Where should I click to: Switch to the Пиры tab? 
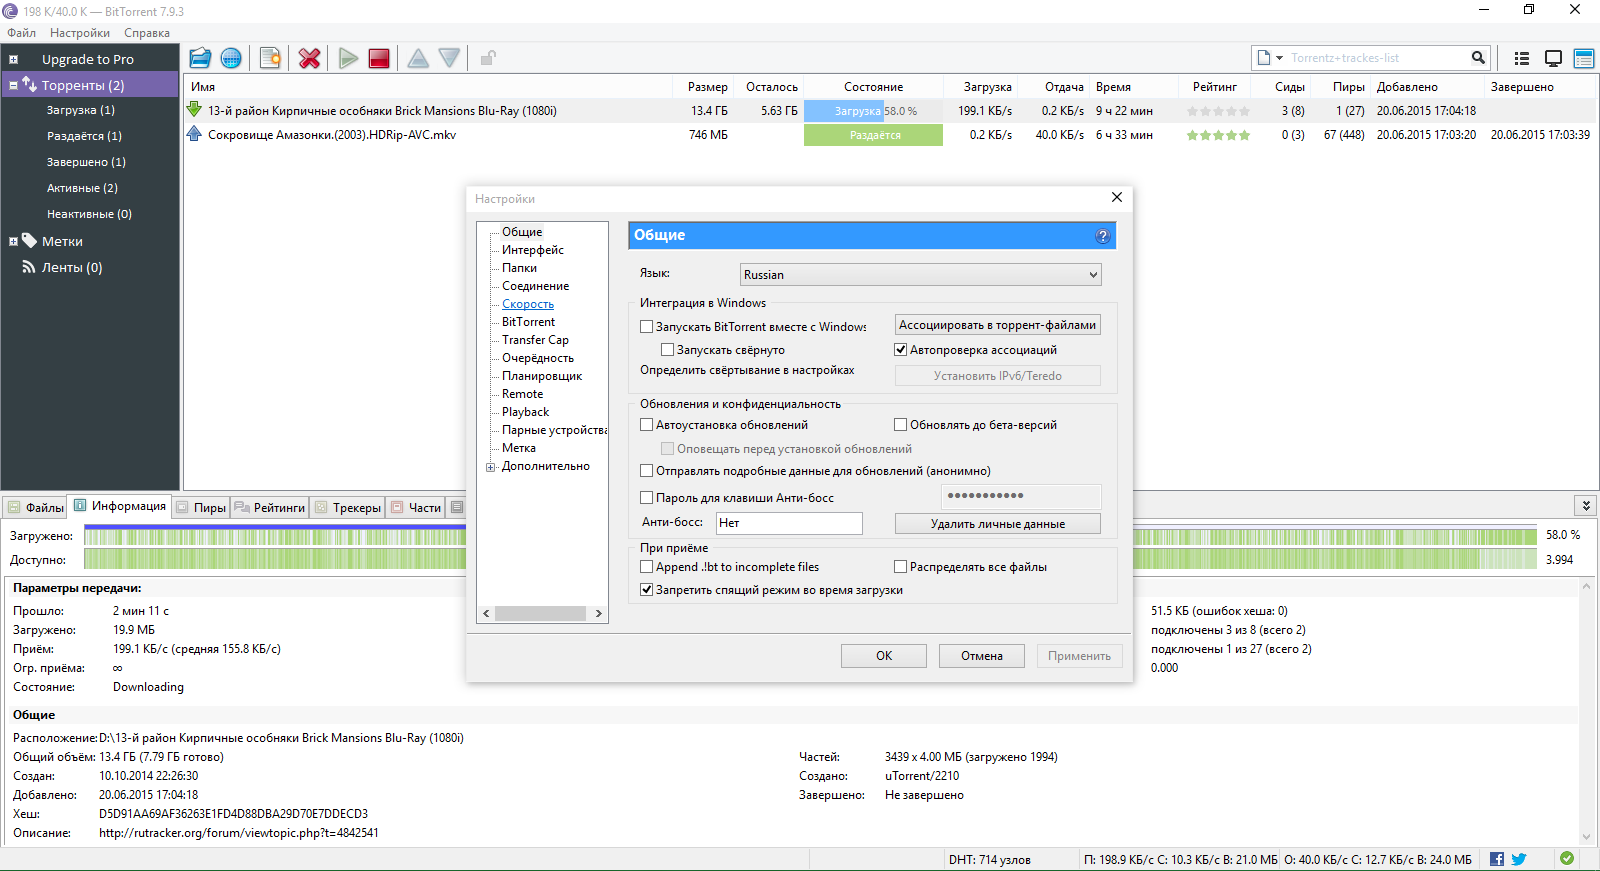click(201, 508)
